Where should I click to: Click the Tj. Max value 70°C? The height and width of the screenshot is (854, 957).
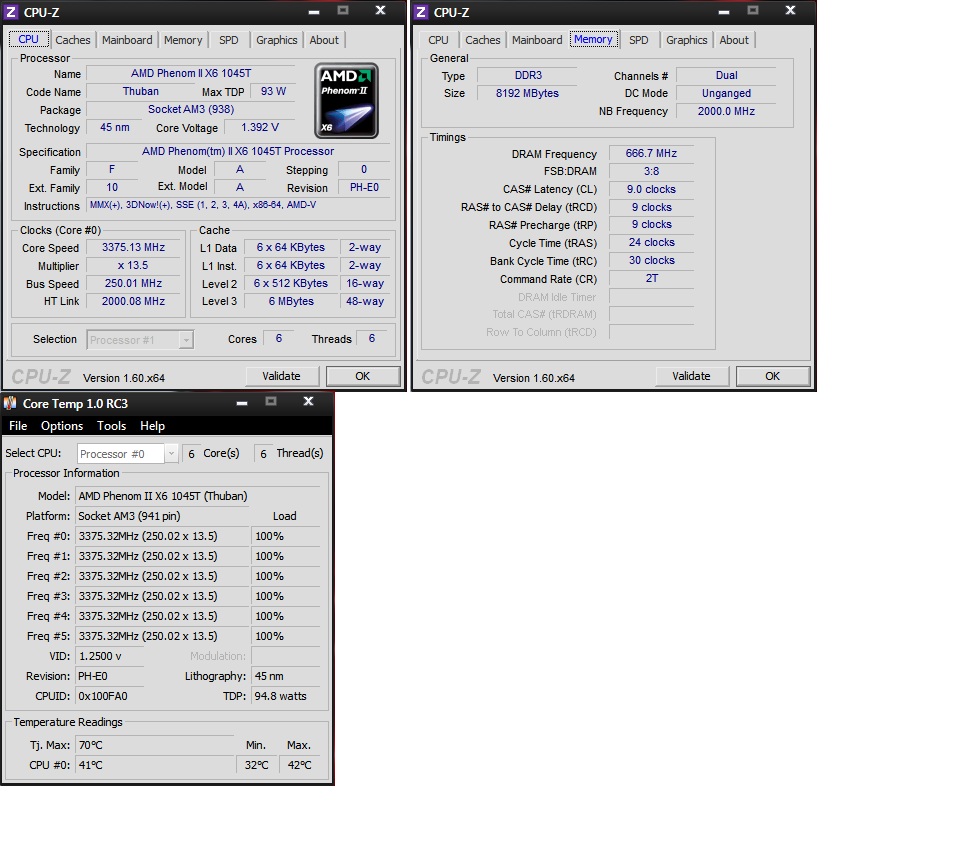coord(156,745)
